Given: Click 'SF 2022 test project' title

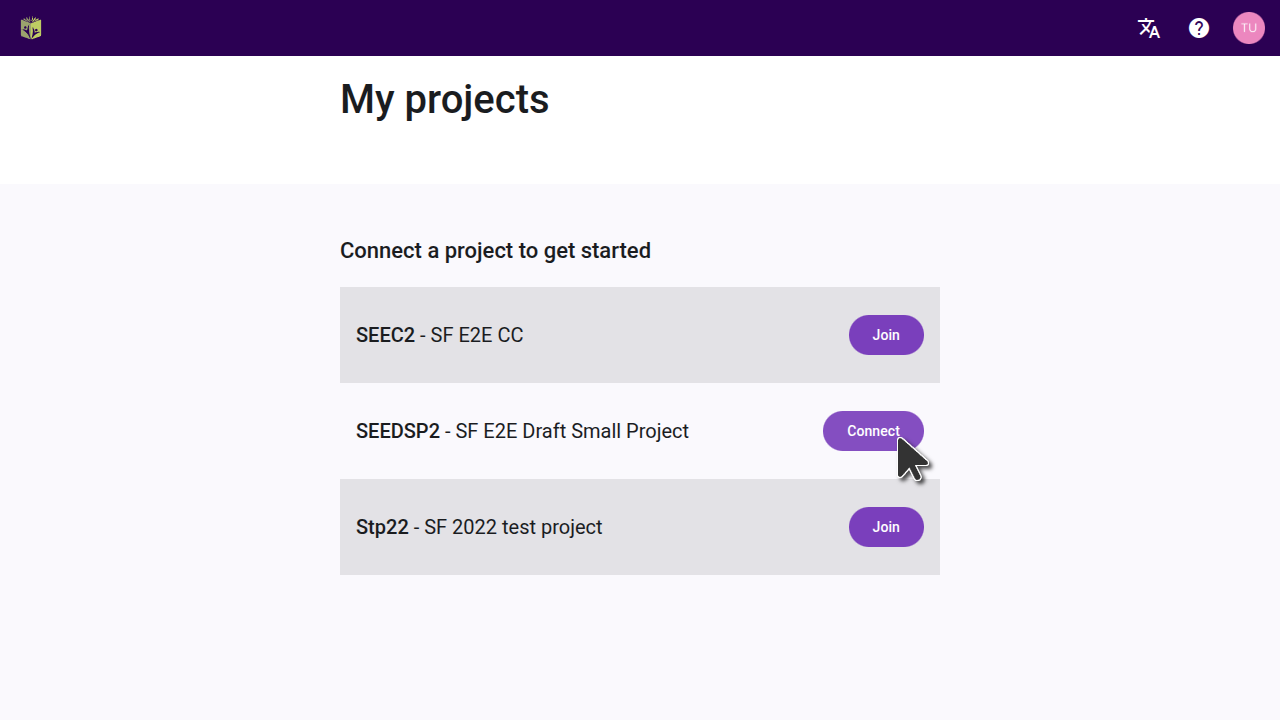Looking at the screenshot, I should [513, 527].
